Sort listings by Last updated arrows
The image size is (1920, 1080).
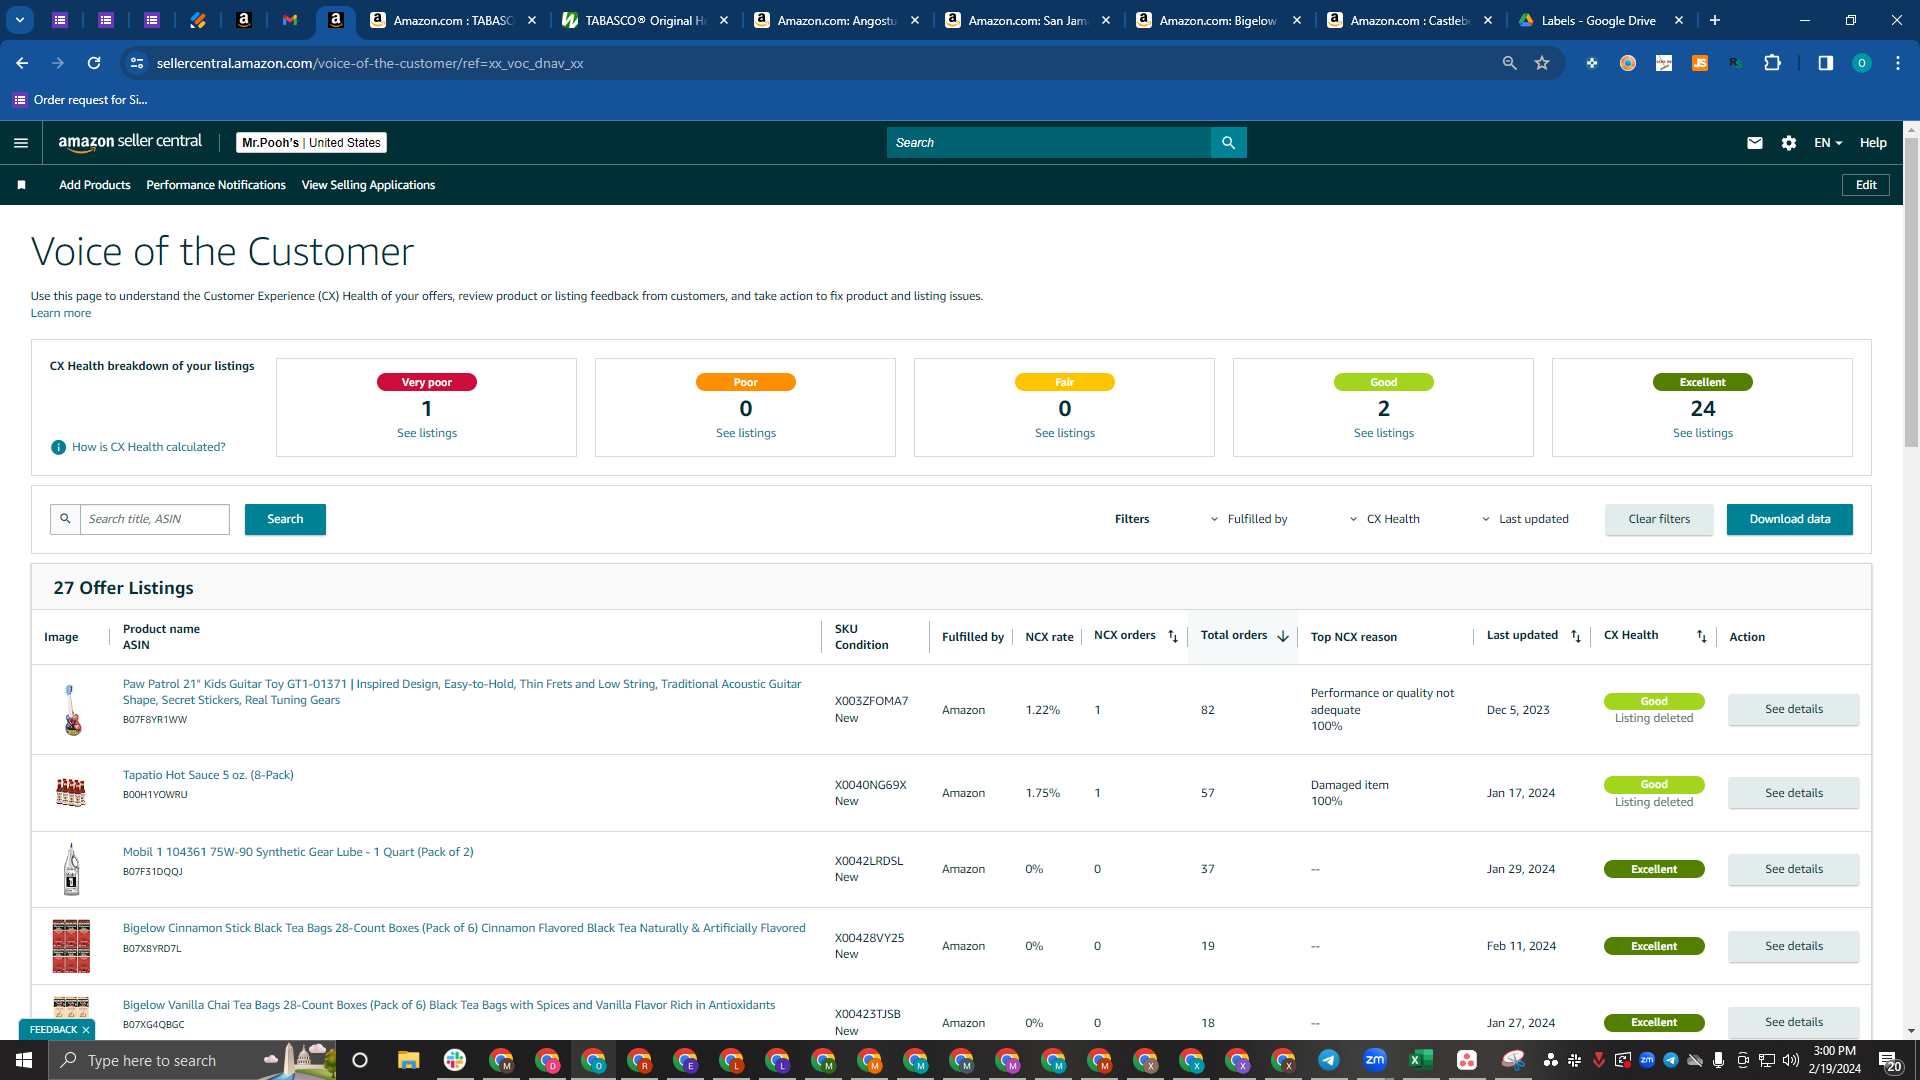1576,636
